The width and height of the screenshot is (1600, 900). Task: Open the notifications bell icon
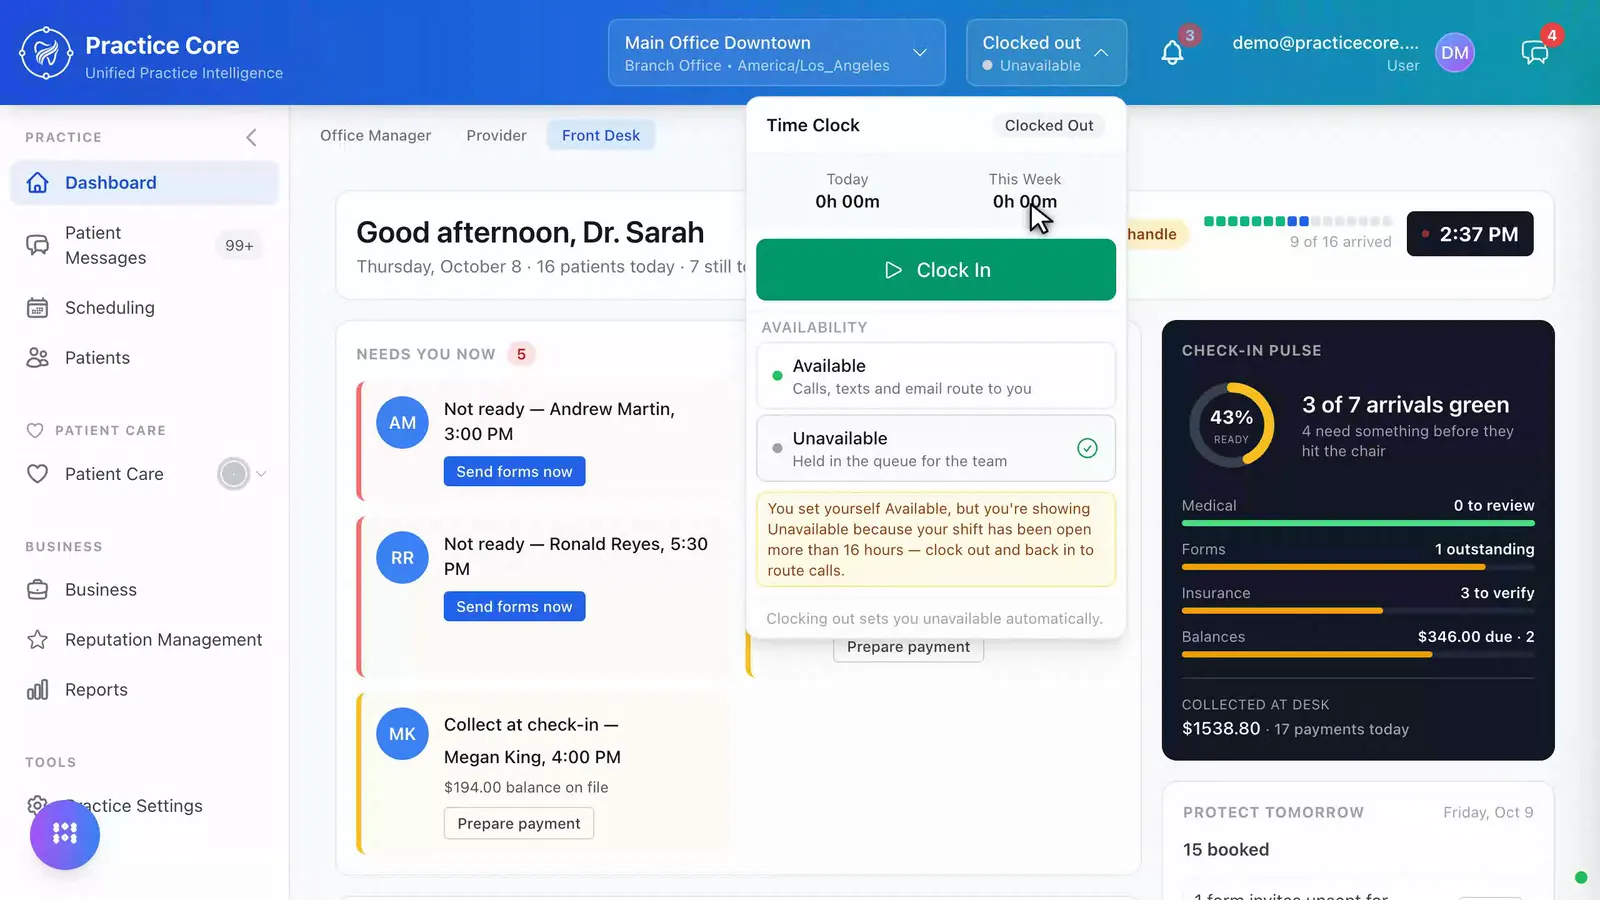tap(1172, 53)
